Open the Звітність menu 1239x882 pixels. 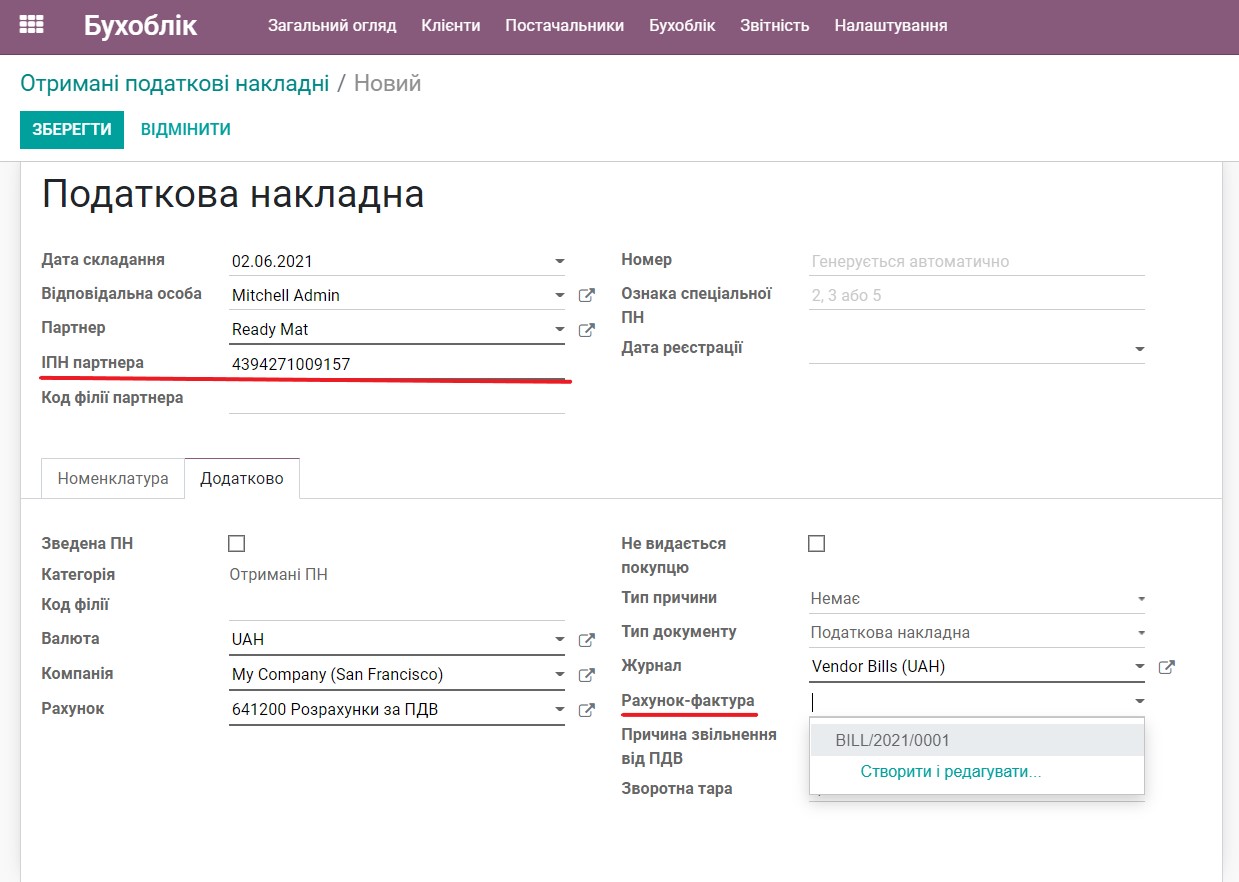click(x=774, y=26)
